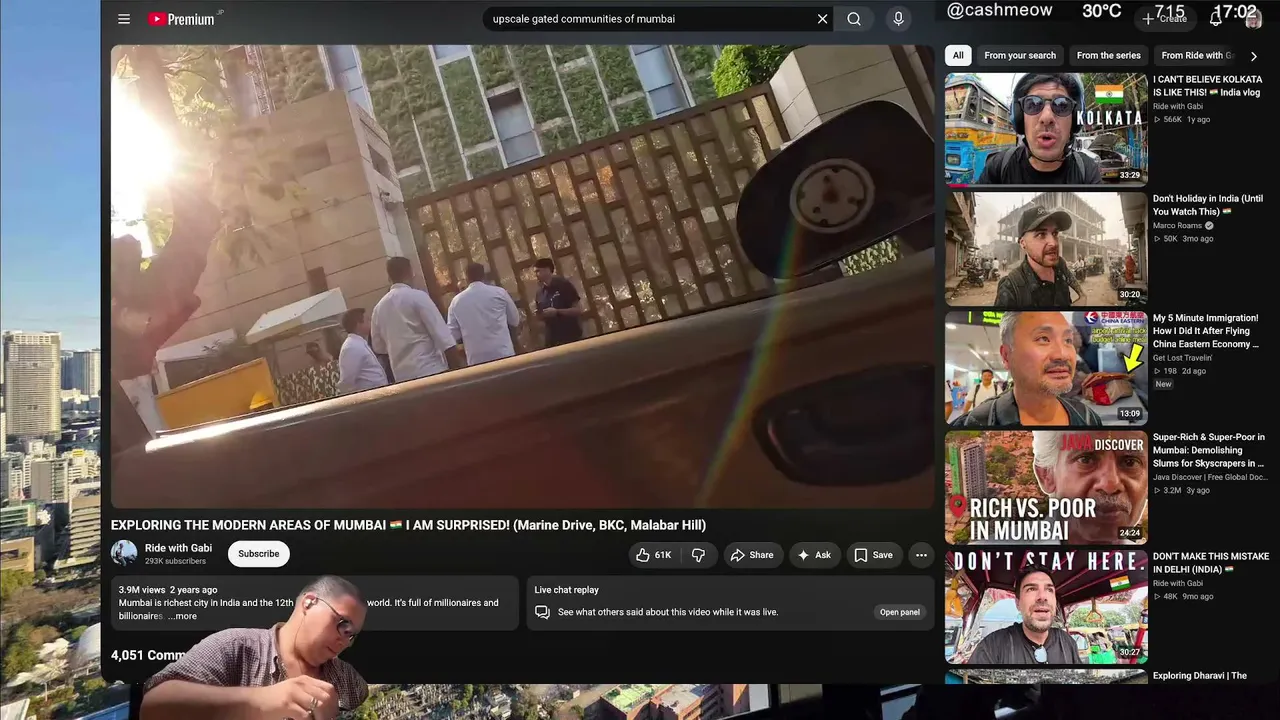The height and width of the screenshot is (720, 1280).
Task: Click the live chat replay icon
Action: [x=542, y=612]
